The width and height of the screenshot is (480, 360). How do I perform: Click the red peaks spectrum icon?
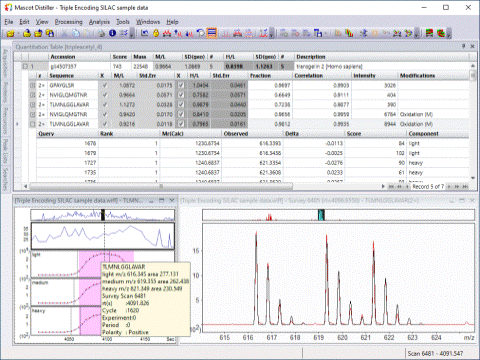167,33
